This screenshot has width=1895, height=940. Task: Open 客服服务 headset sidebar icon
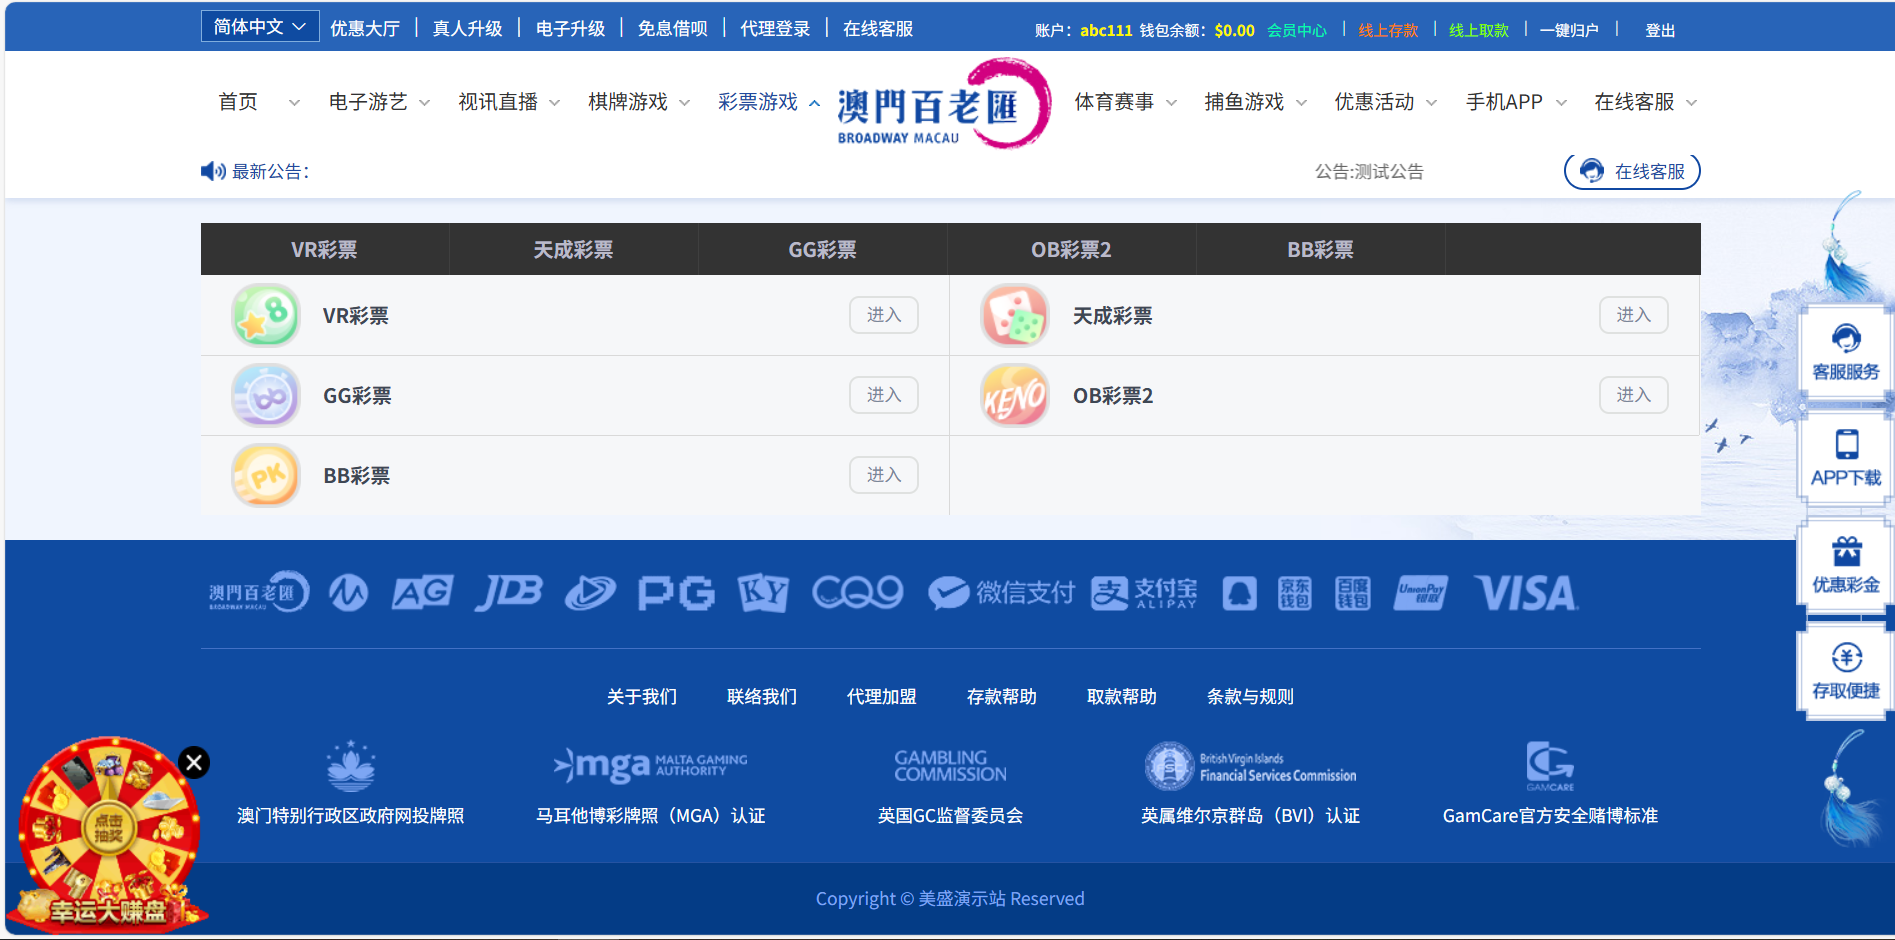1846,352
